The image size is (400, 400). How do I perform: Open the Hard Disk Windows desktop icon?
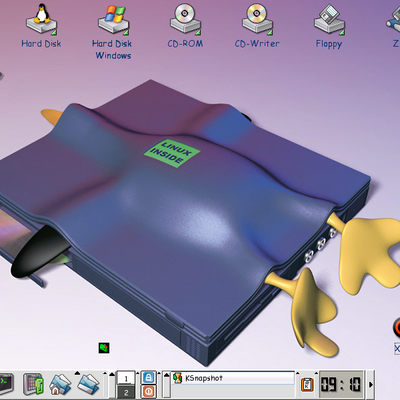tap(113, 19)
